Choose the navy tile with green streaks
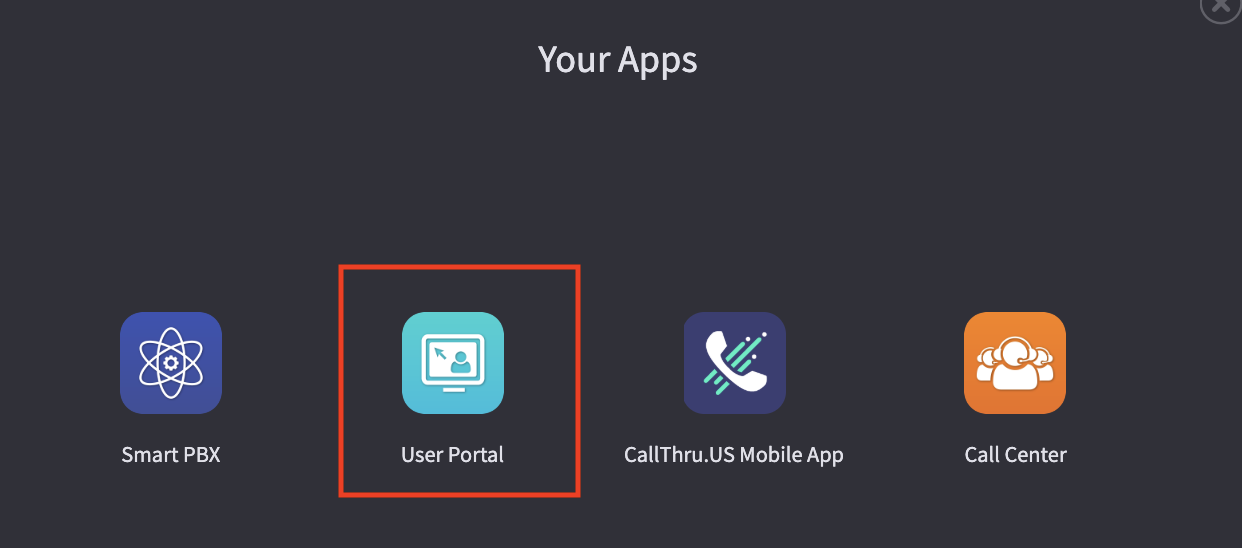 [x=735, y=363]
